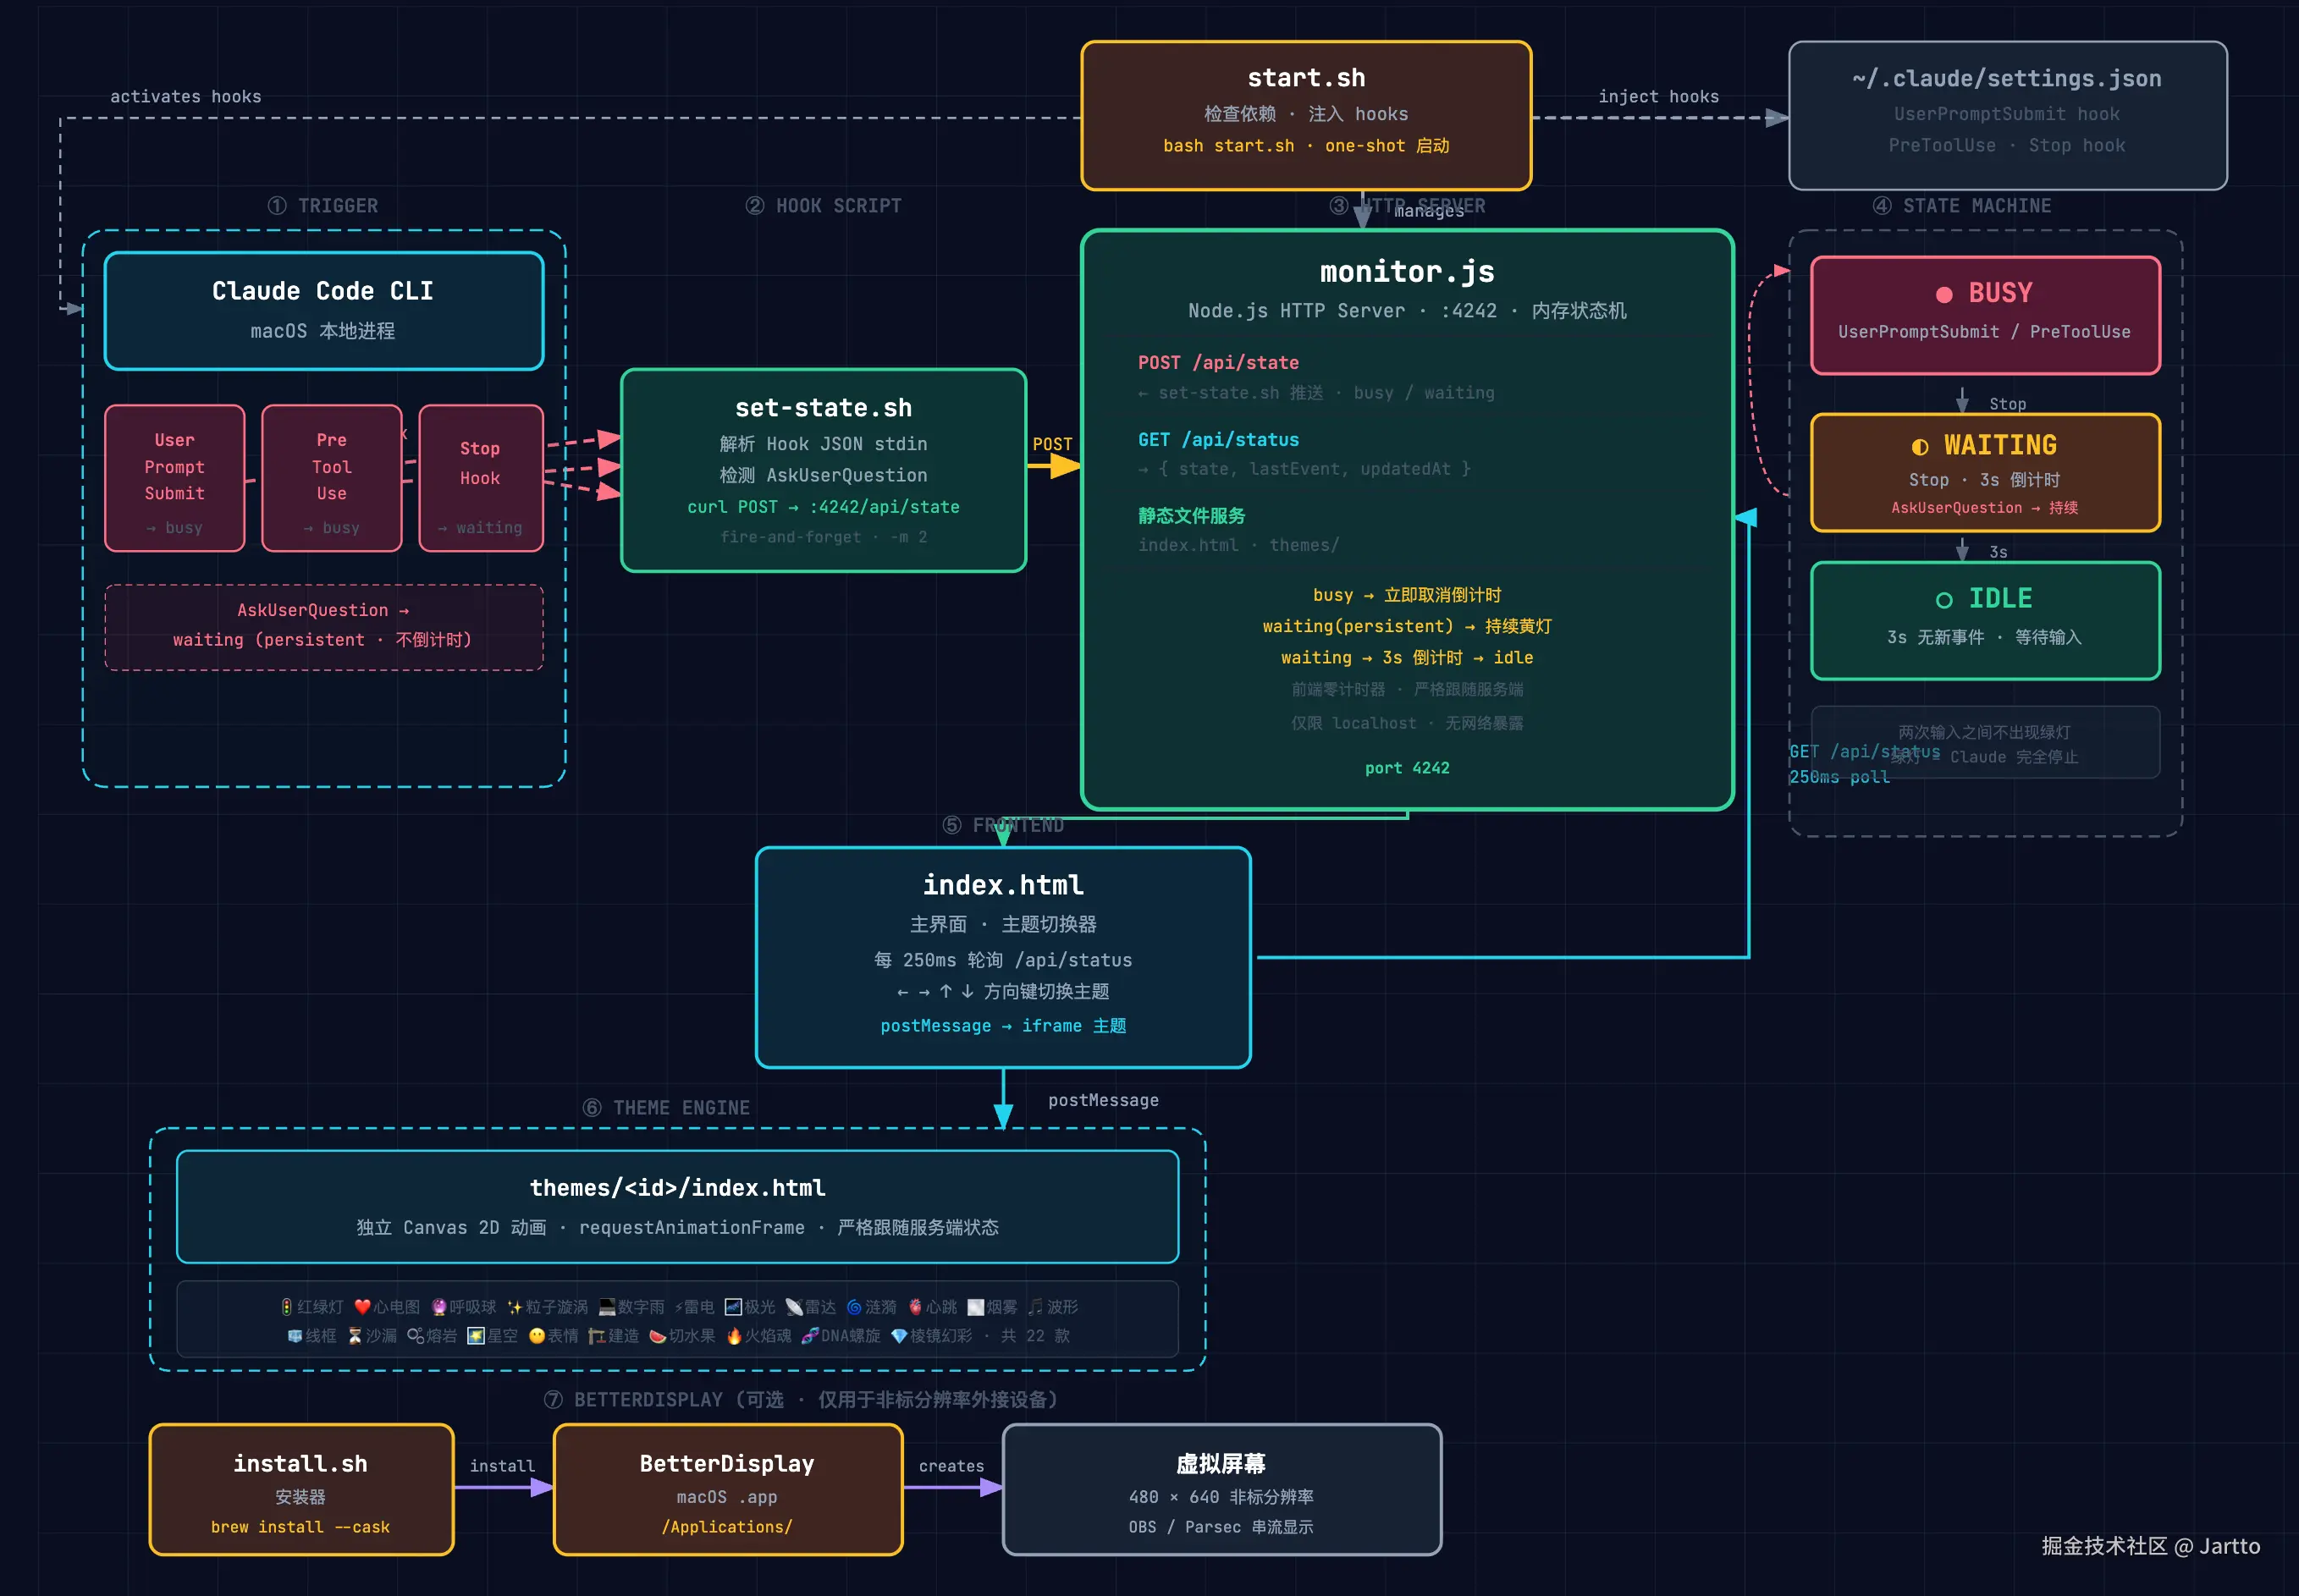Click the '④ STATE MACHINE' section heading
Image resolution: width=2299 pixels, height=1596 pixels.
pos(1962,206)
